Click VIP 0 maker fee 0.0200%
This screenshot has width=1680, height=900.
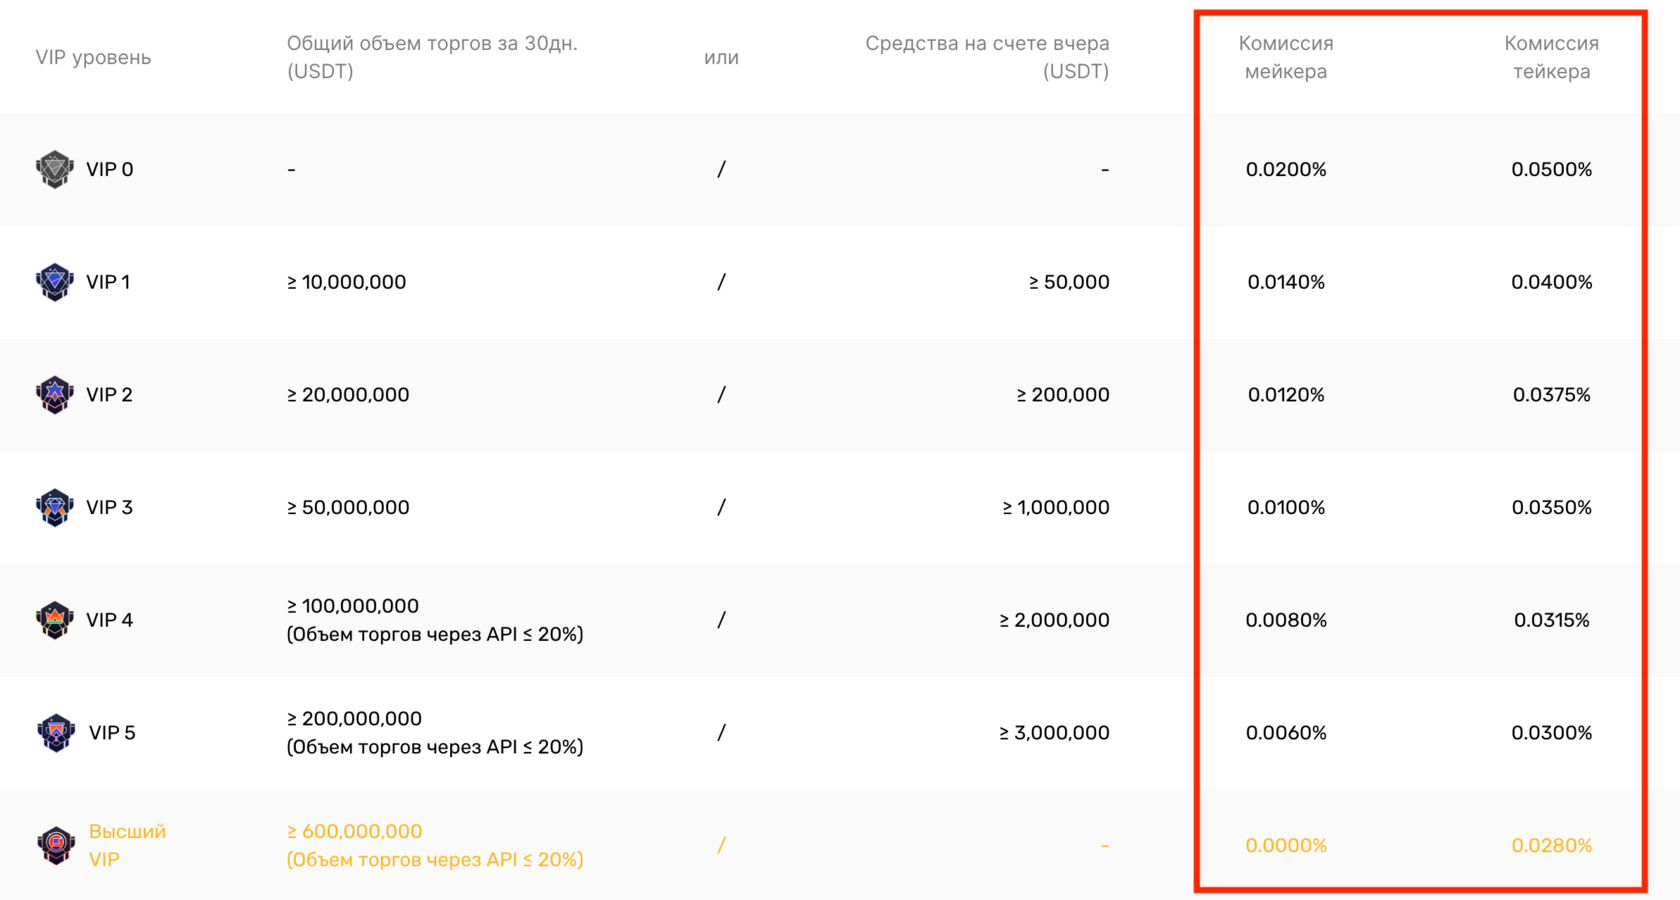click(x=1285, y=169)
